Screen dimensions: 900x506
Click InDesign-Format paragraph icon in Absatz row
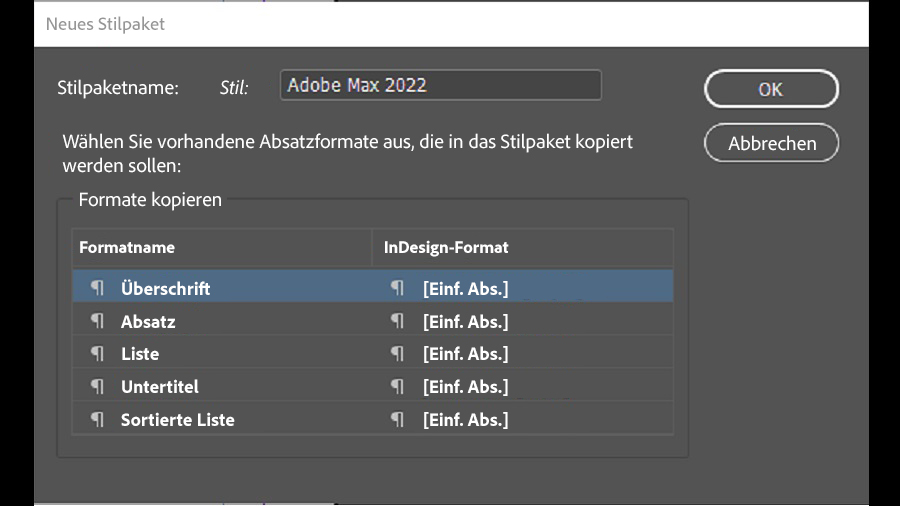click(x=398, y=321)
